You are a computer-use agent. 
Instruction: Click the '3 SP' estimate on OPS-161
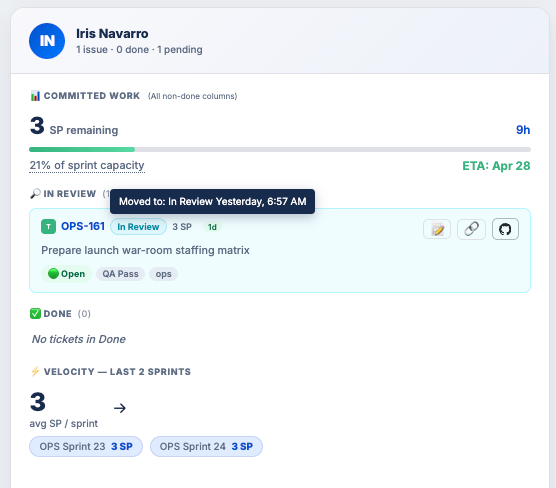coord(182,227)
